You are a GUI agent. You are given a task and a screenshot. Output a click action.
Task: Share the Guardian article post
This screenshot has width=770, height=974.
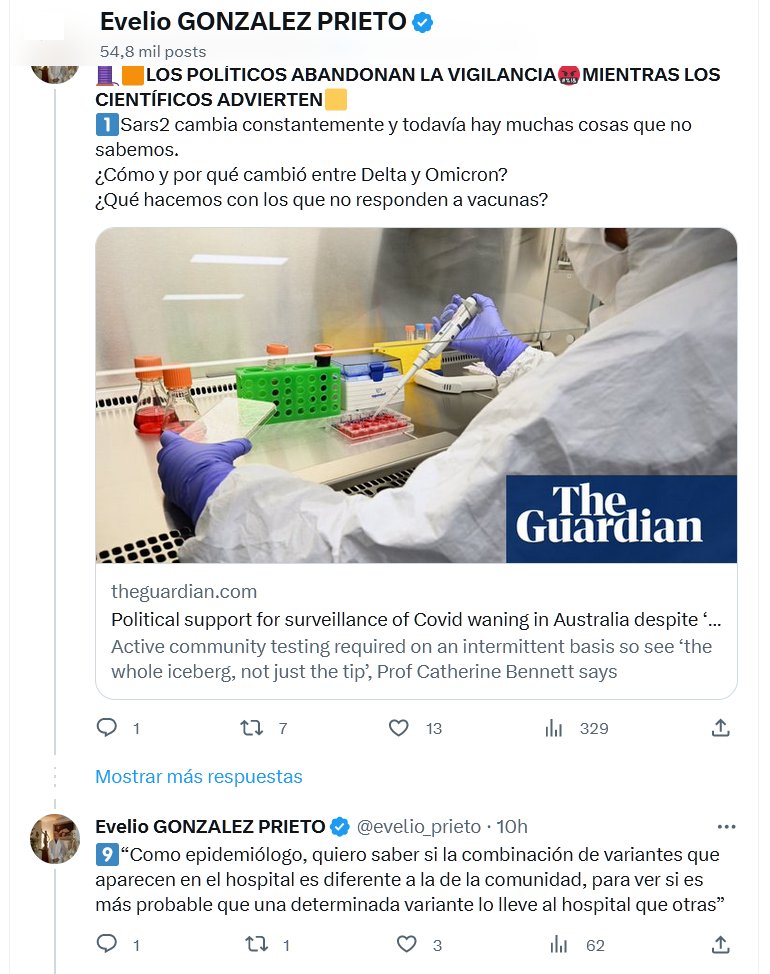[720, 728]
